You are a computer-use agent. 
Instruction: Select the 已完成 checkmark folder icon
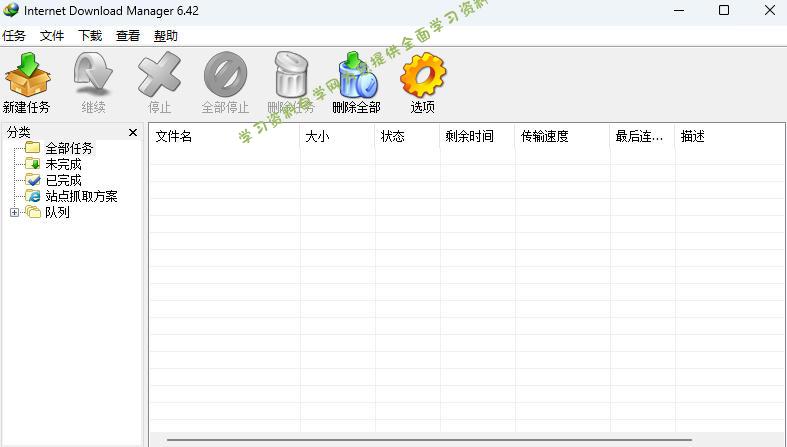[33, 180]
